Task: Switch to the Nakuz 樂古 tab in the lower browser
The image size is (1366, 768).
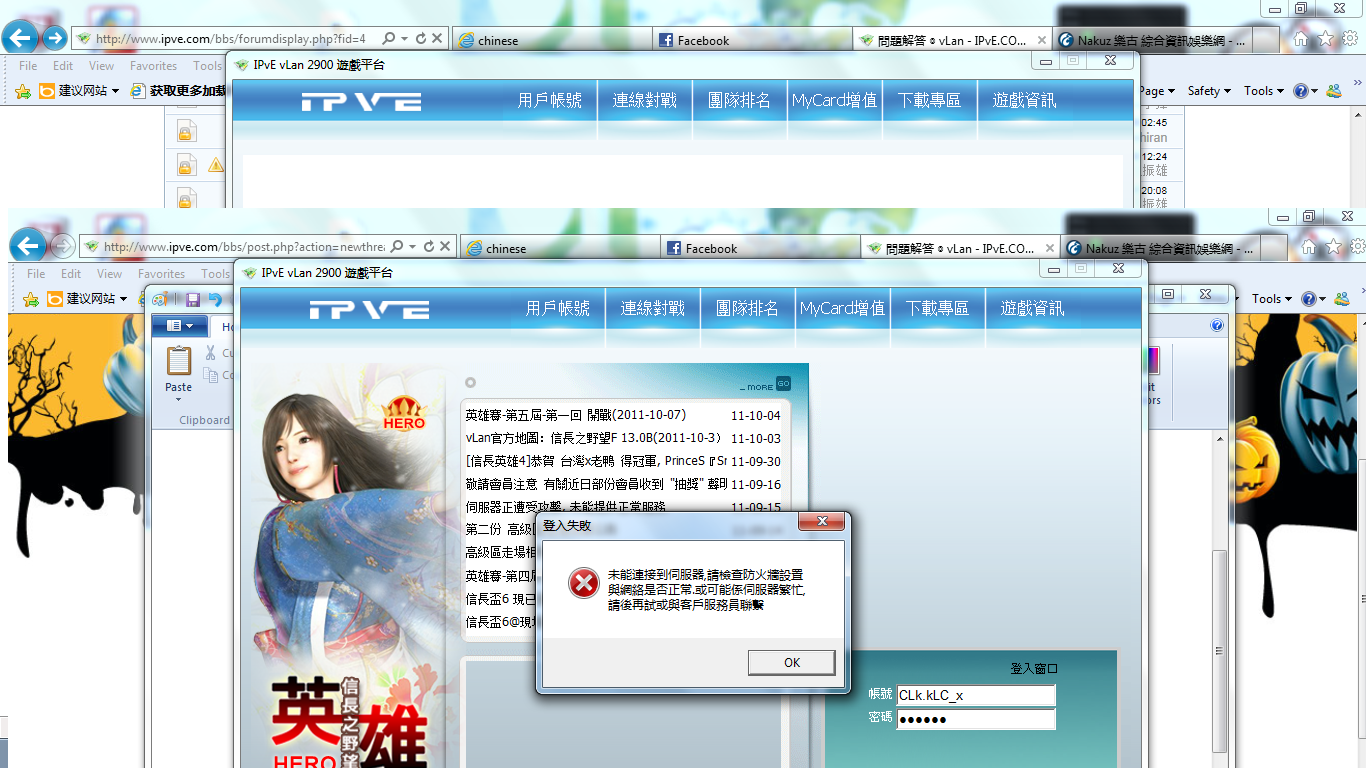Action: 1161,249
